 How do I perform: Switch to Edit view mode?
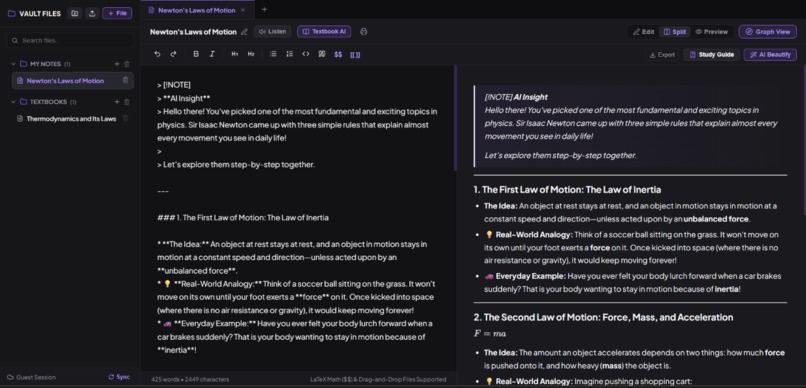coord(644,32)
